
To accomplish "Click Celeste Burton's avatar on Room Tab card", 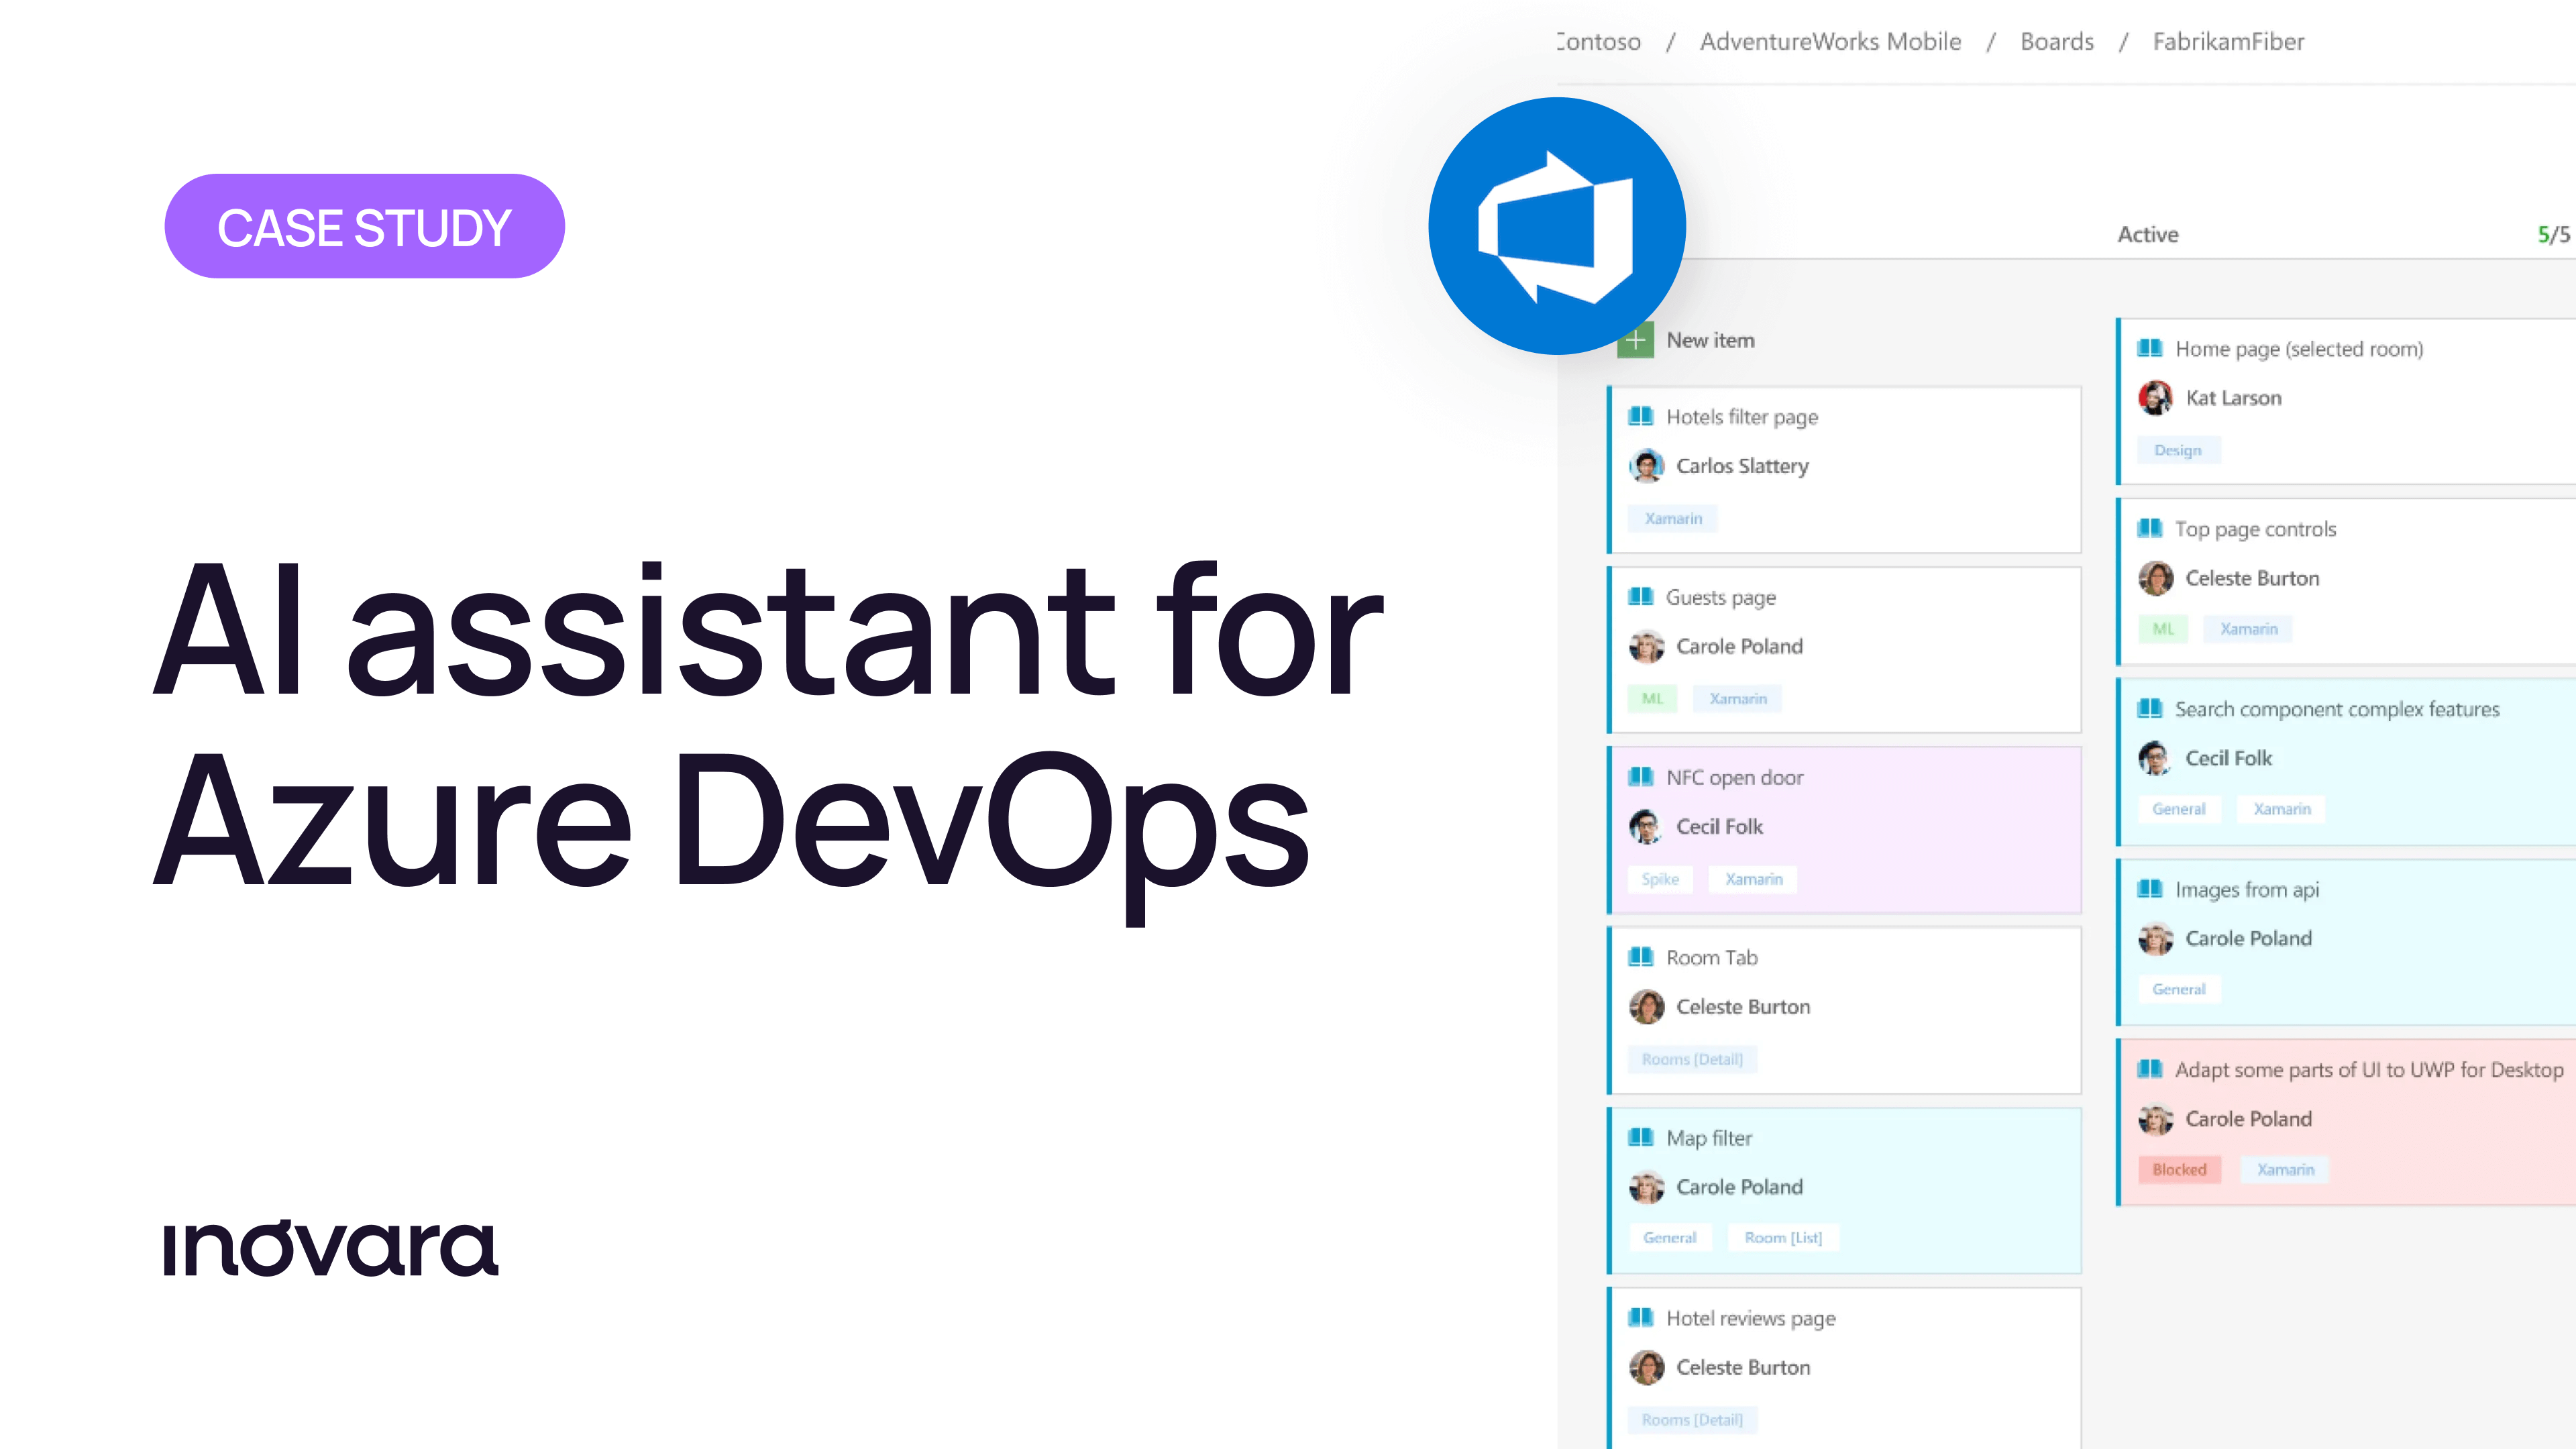I will [x=1646, y=1007].
